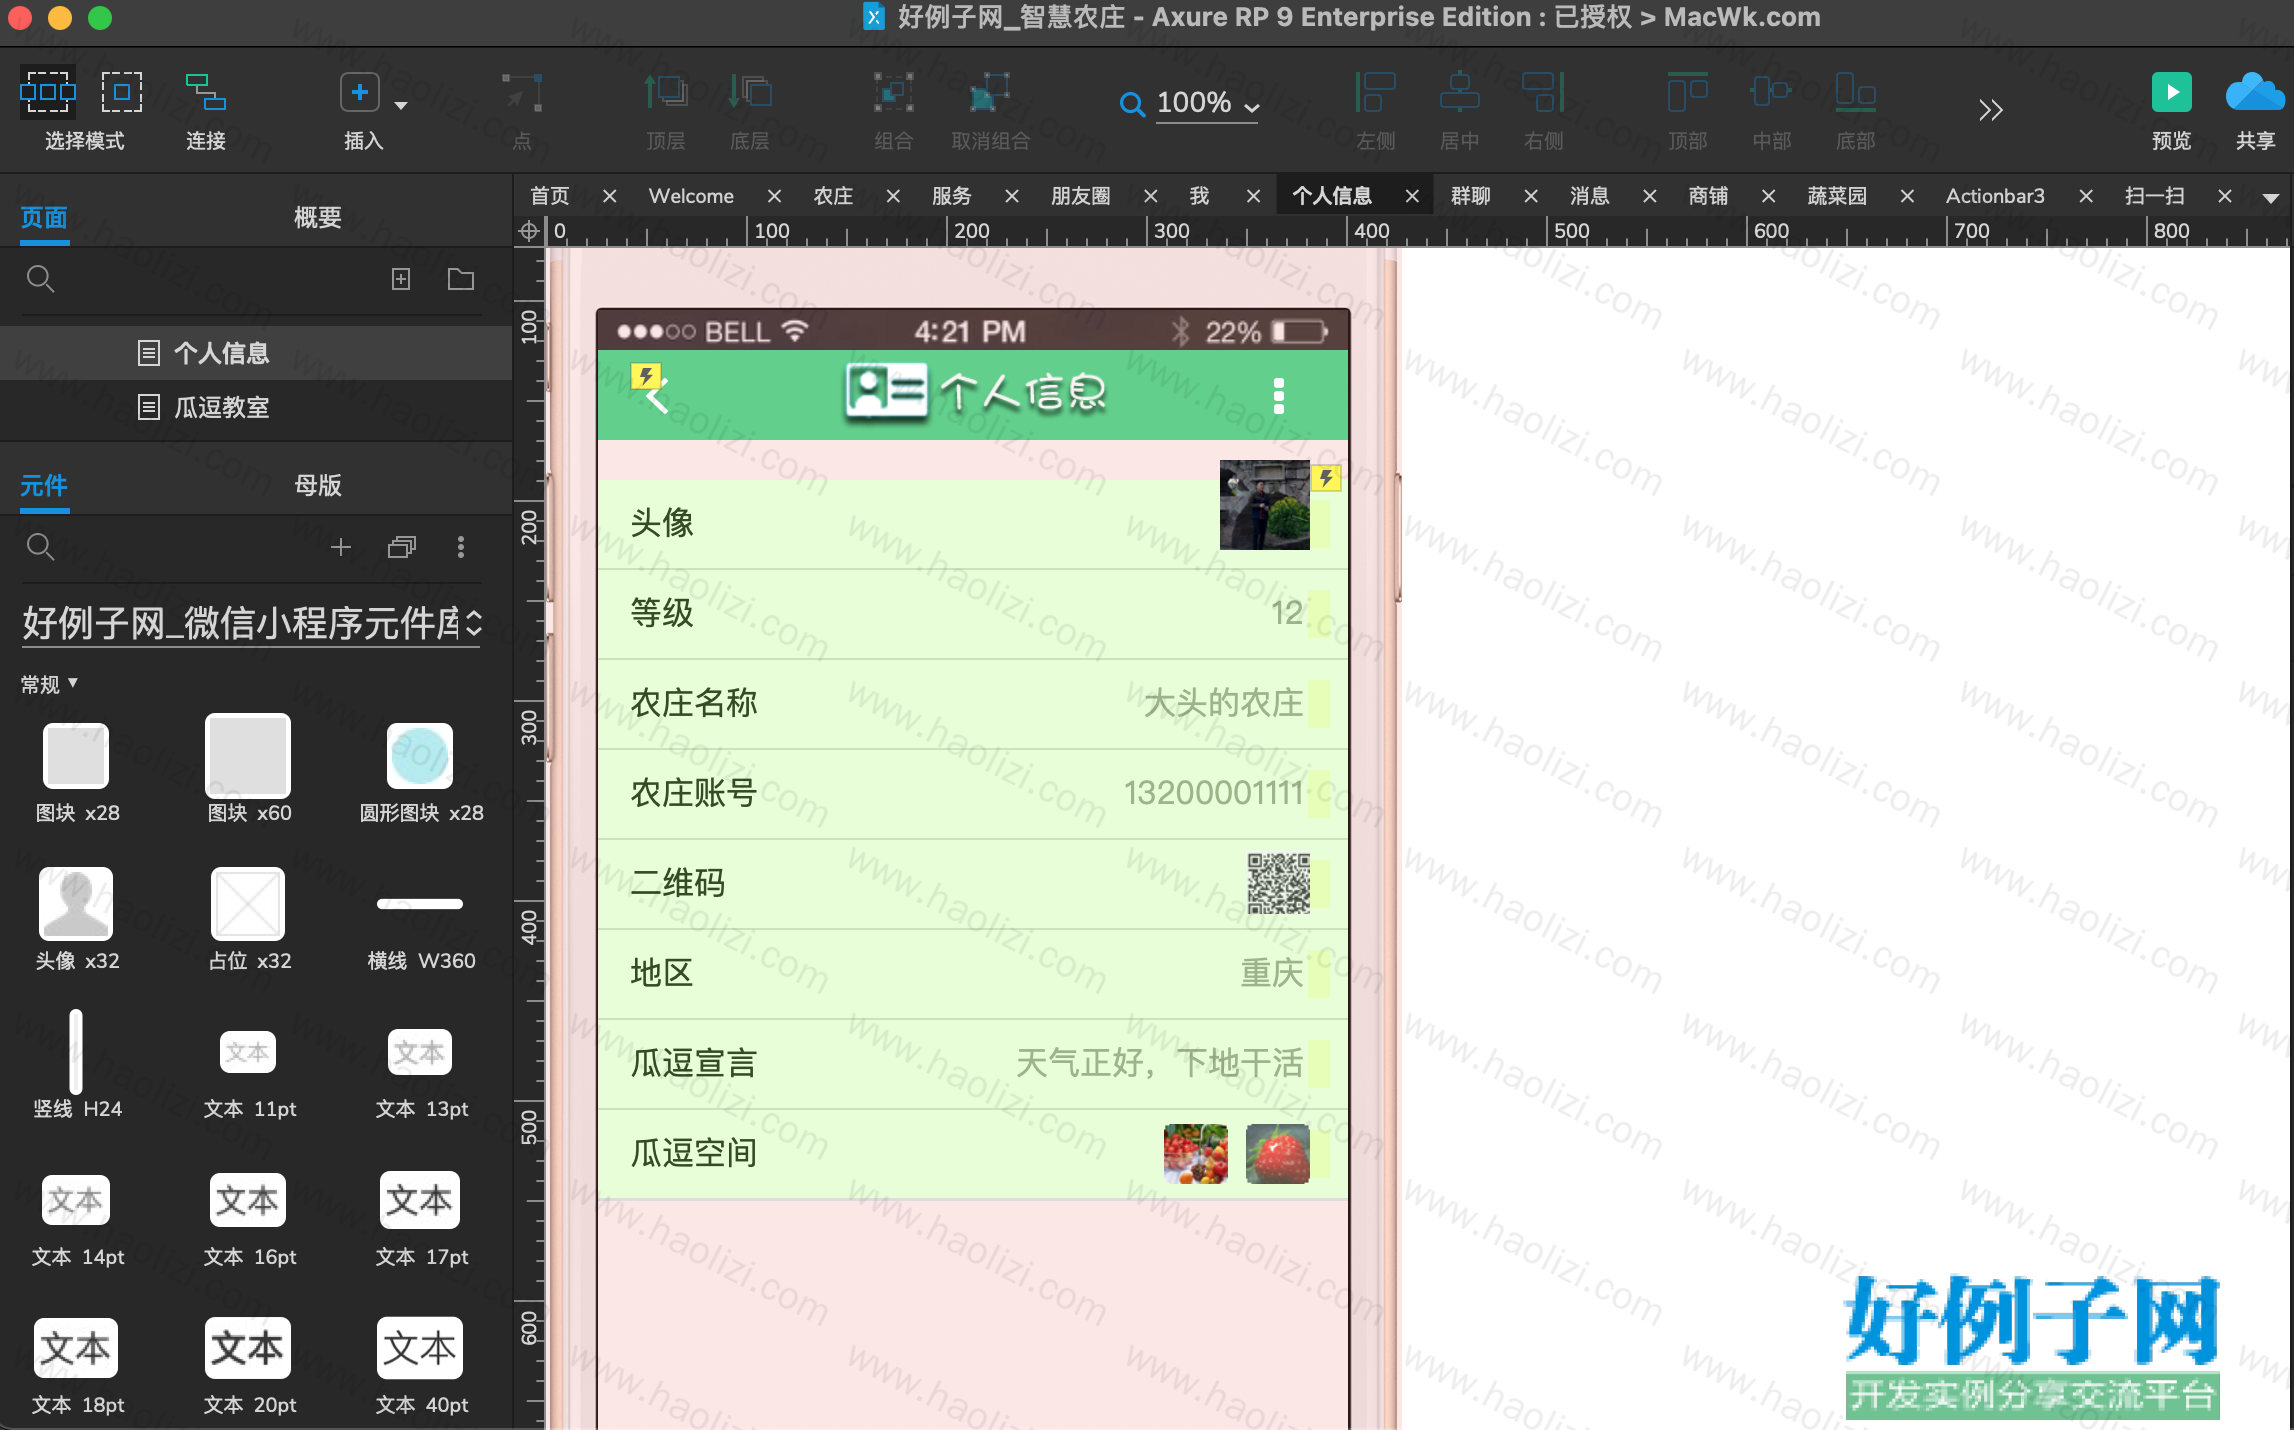Align bottom with 底部 icon
Screen dimensions: 2294x1430
[x=1855, y=92]
